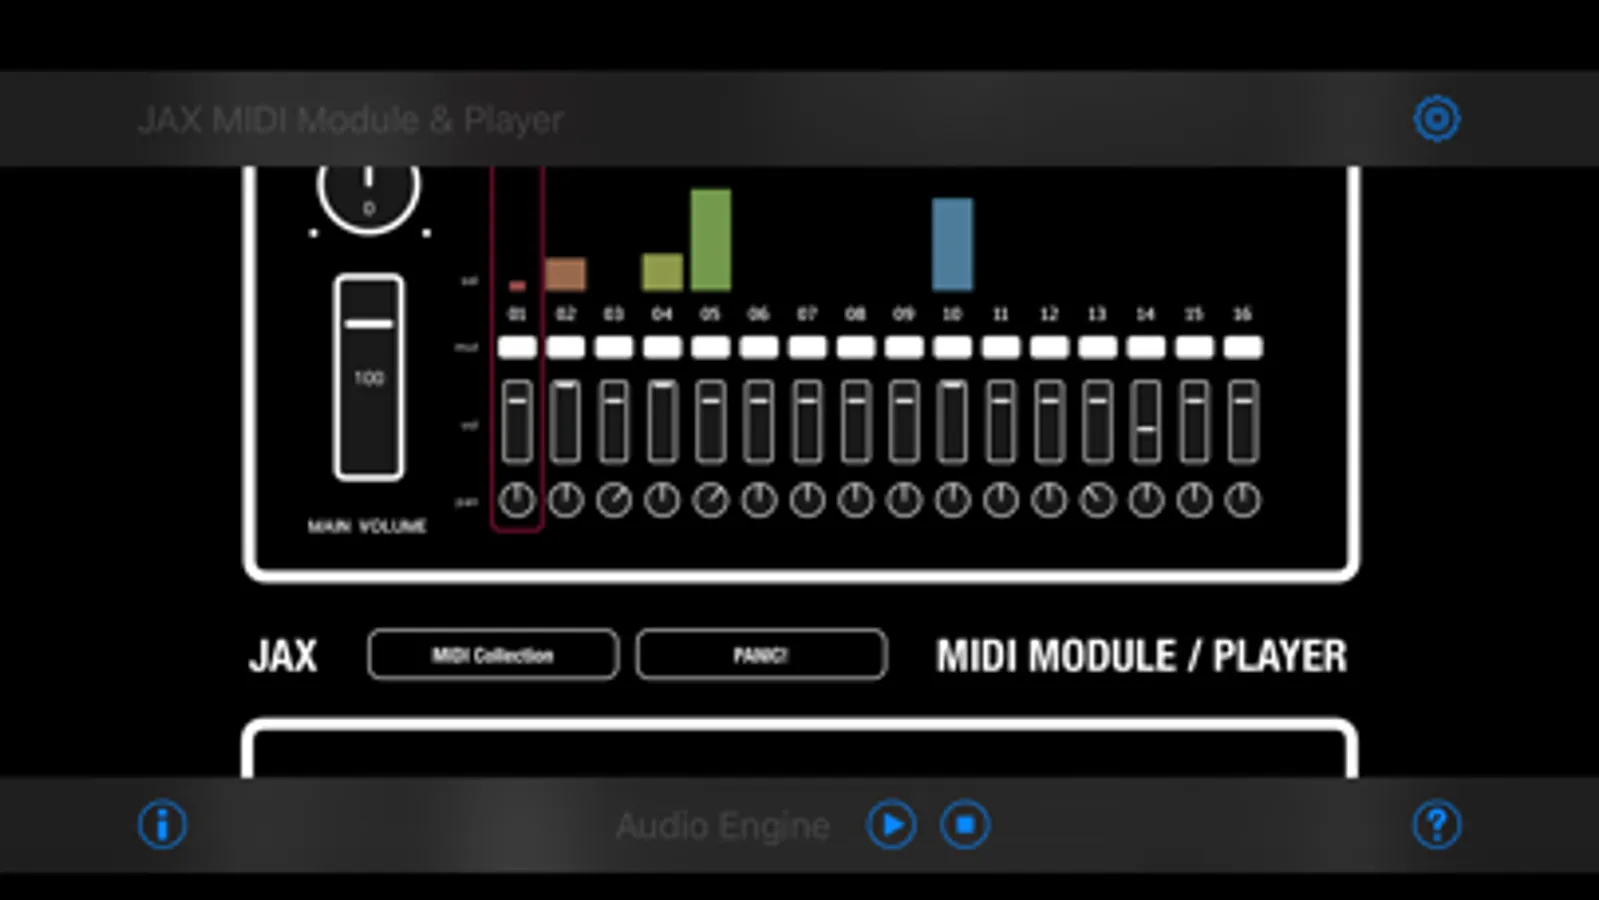Click channel 14 pan knob
1599x900 pixels.
click(x=1146, y=500)
